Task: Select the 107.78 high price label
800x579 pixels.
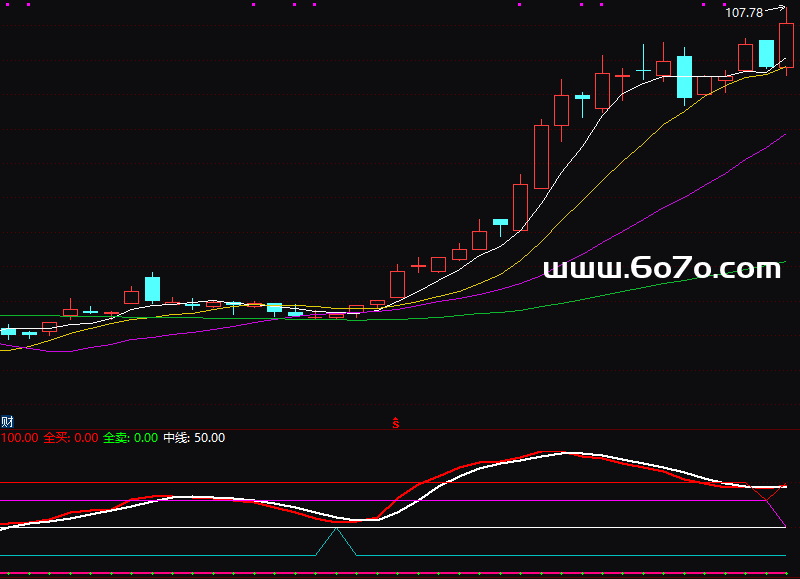Action: click(x=744, y=13)
